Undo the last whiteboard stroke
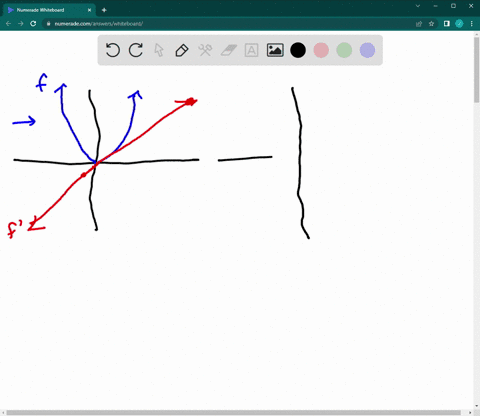Screen dimensions: 480x416 click(x=113, y=50)
